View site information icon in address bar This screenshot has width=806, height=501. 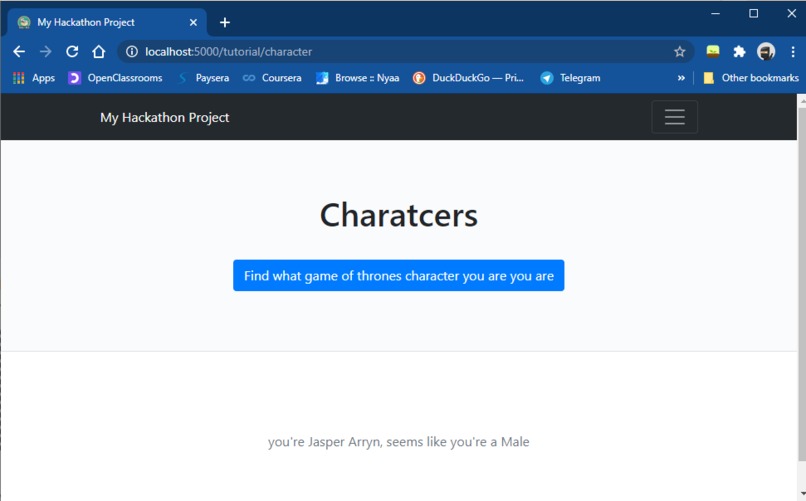click(x=132, y=51)
